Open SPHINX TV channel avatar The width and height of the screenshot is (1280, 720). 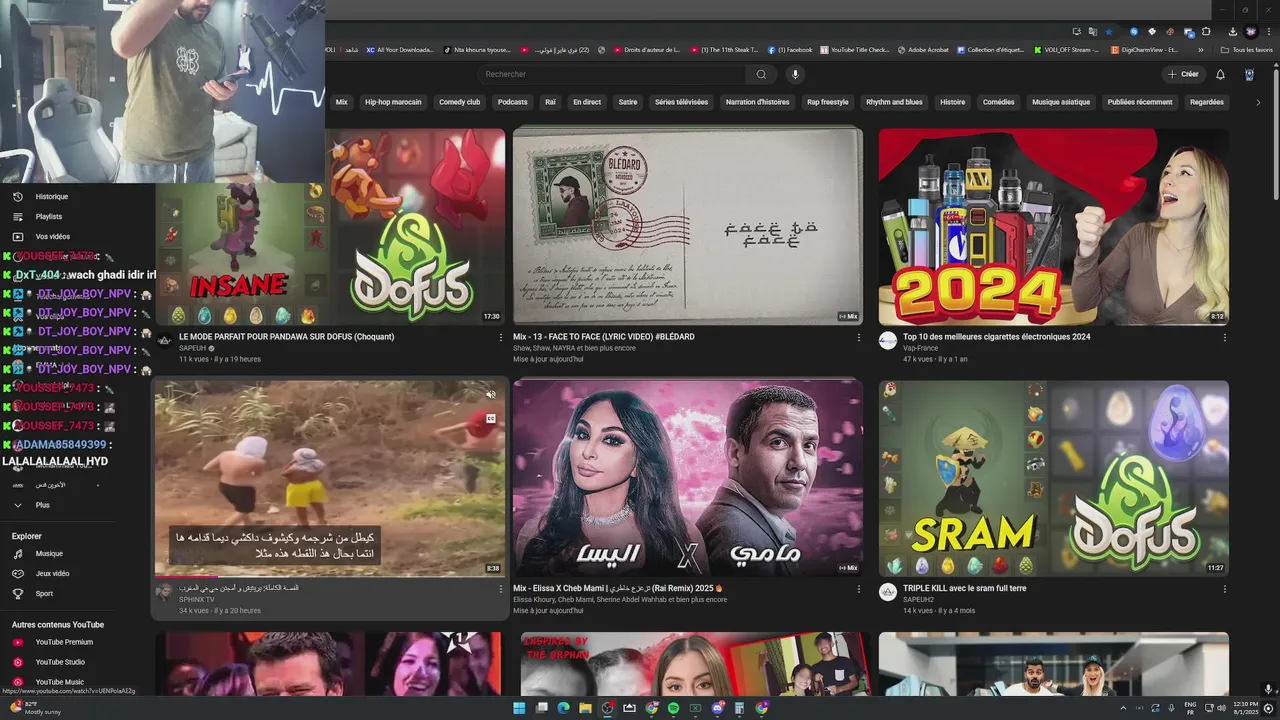click(x=163, y=592)
